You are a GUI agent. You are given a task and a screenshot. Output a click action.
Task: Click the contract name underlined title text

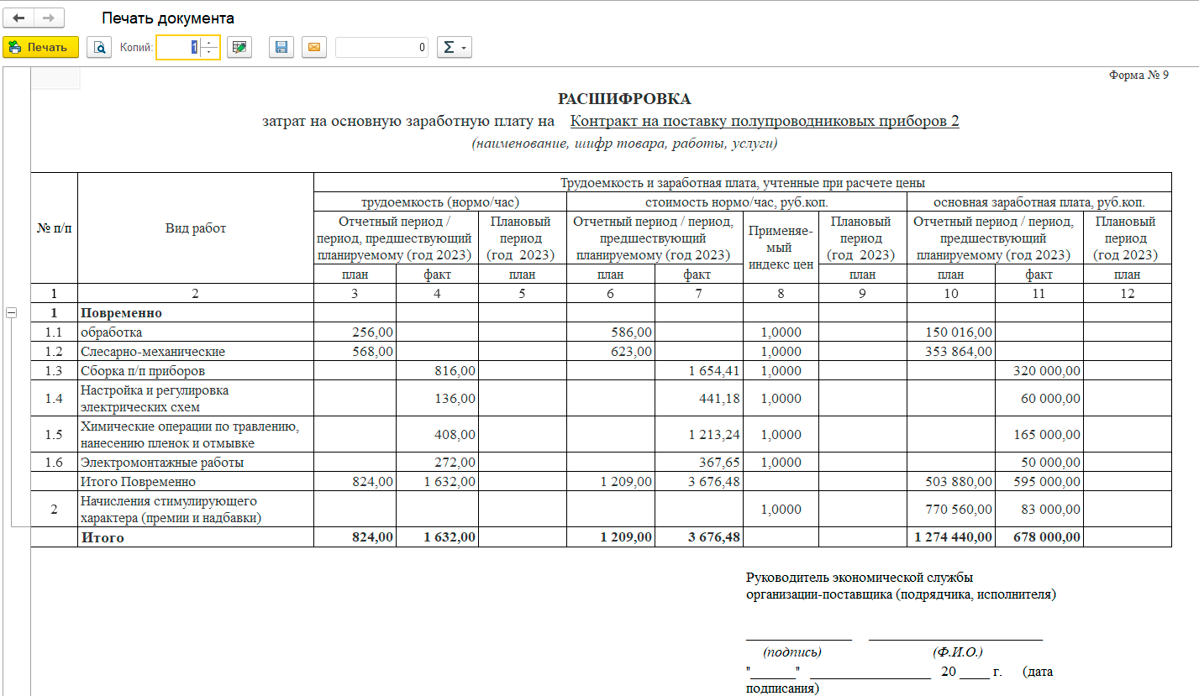[x=764, y=122]
